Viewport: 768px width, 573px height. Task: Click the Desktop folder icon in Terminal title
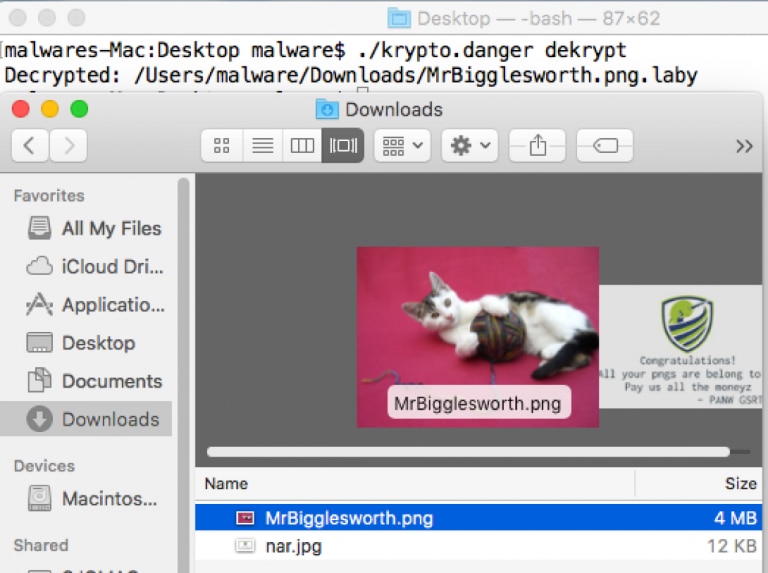pos(399,19)
